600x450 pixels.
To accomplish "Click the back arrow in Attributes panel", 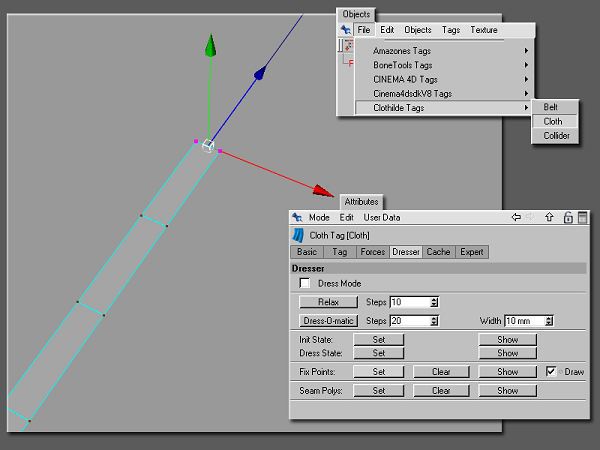I will tap(516, 217).
